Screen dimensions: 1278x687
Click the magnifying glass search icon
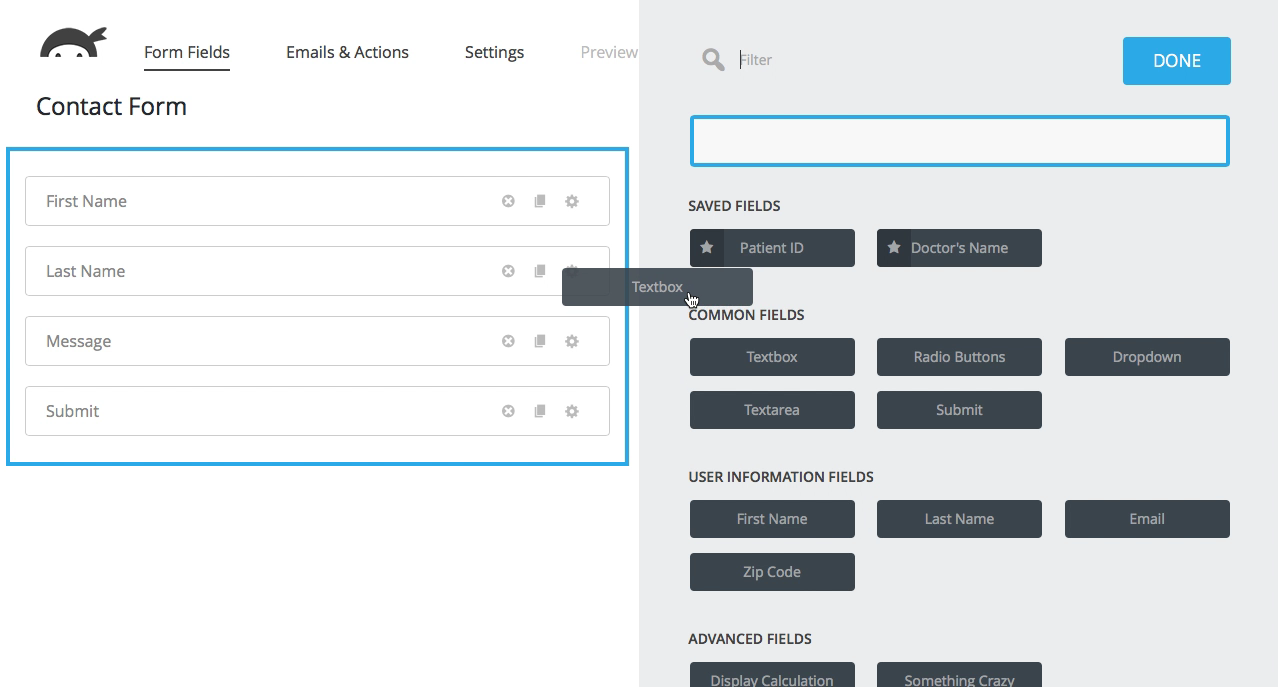click(x=713, y=60)
